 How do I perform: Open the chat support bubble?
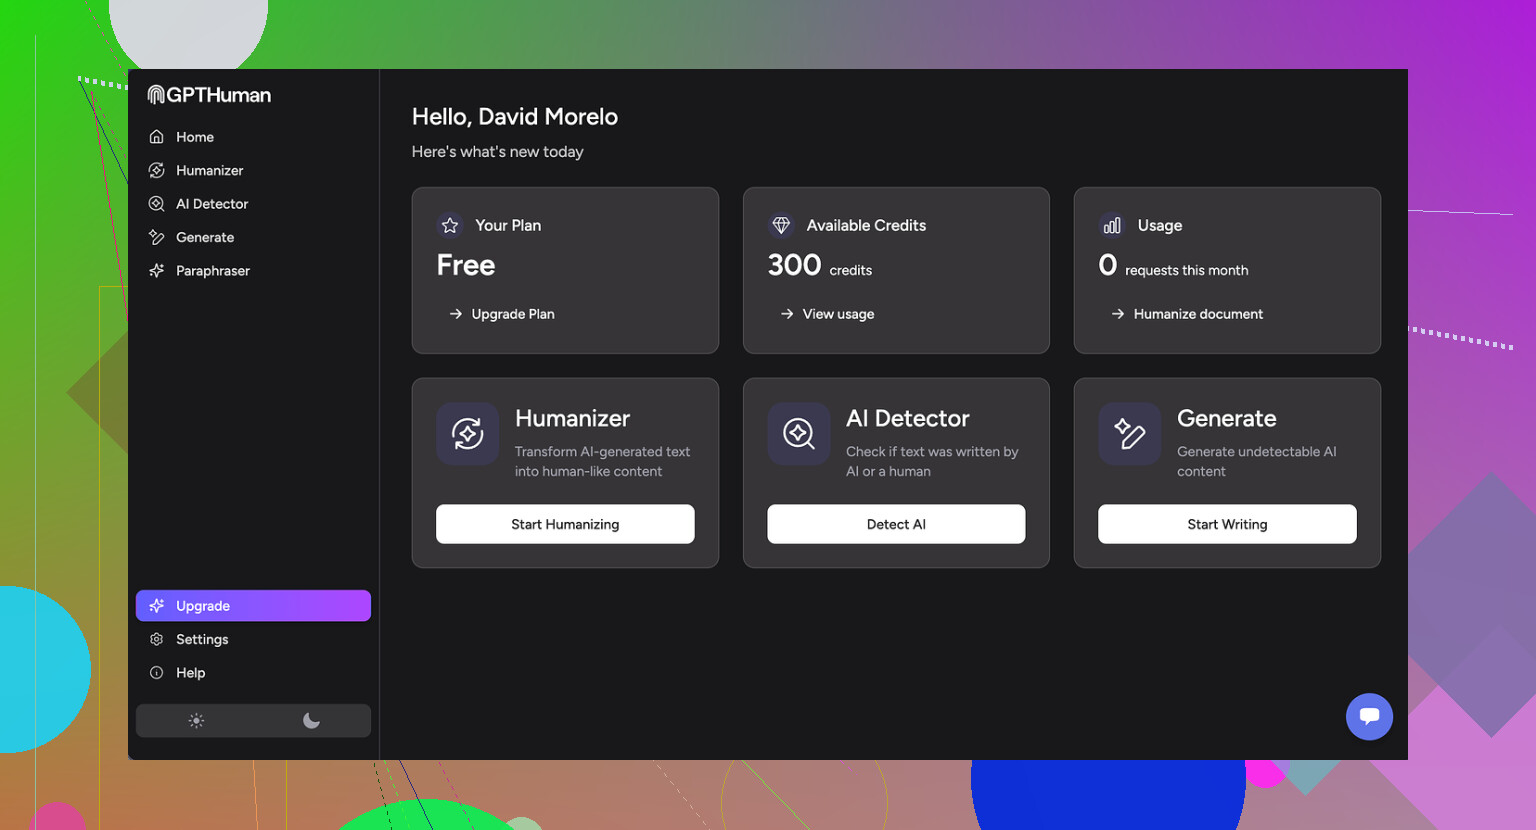[1369, 716]
